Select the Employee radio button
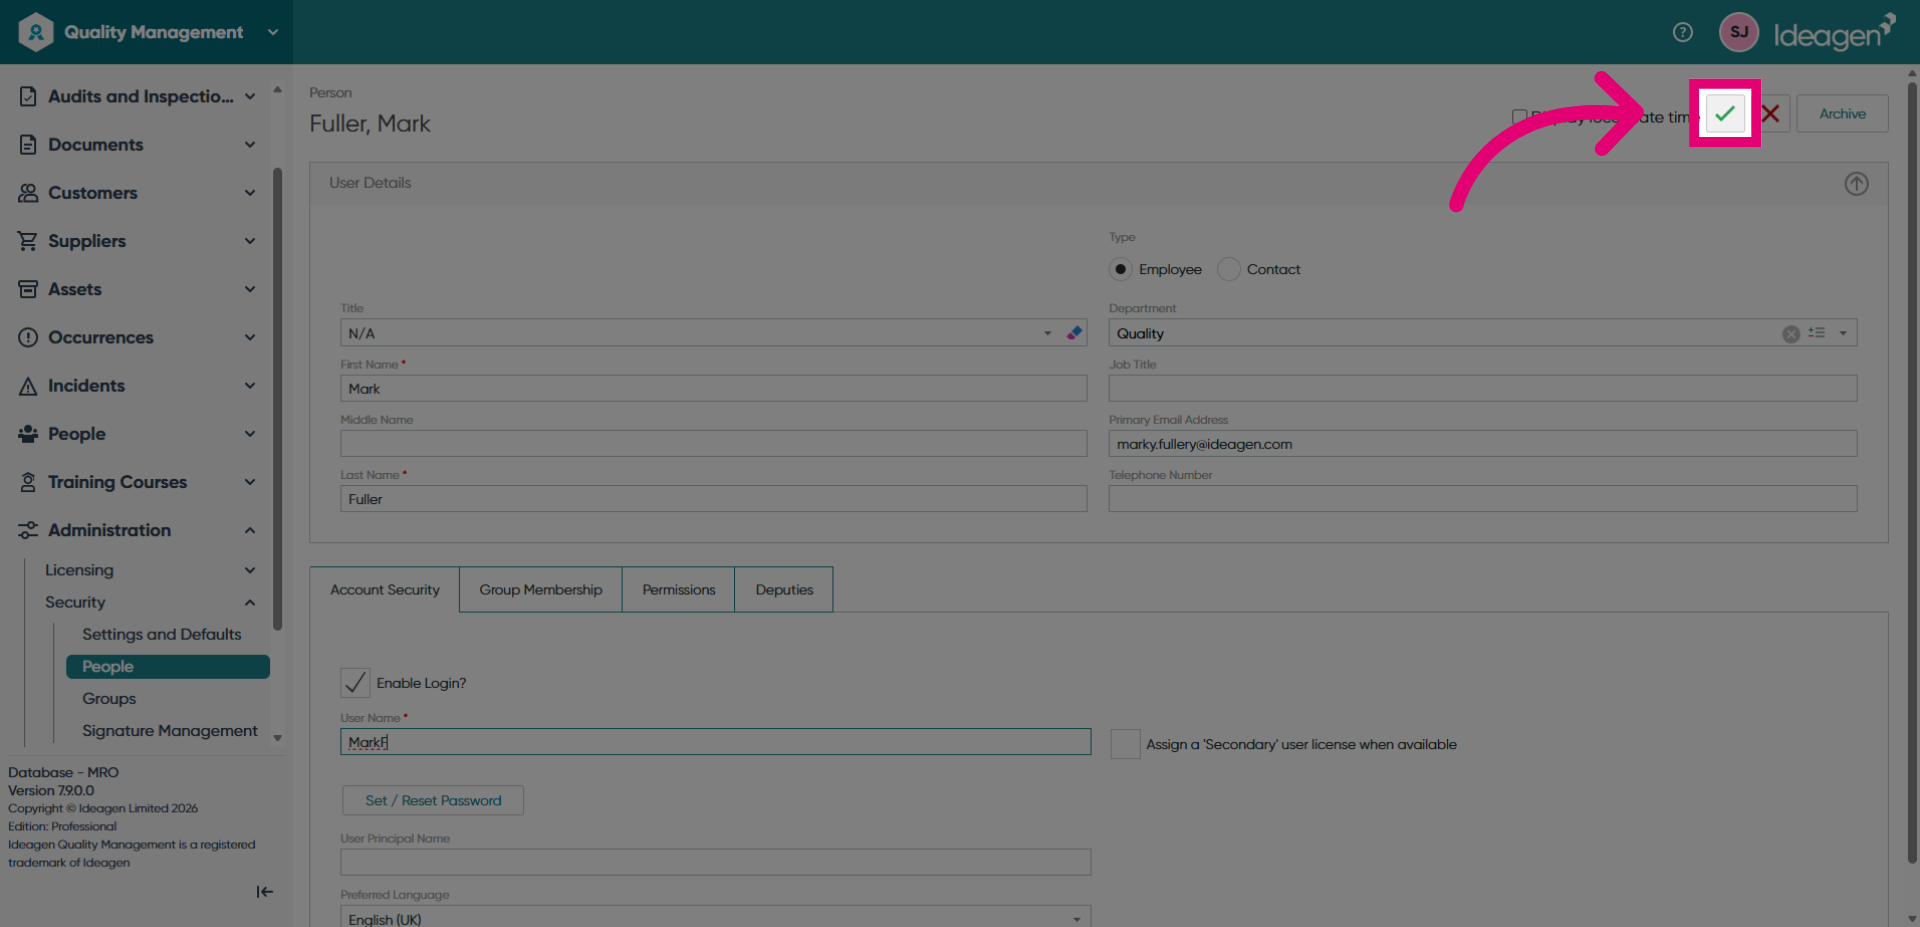Screen dimensions: 1920x927 [1120, 269]
